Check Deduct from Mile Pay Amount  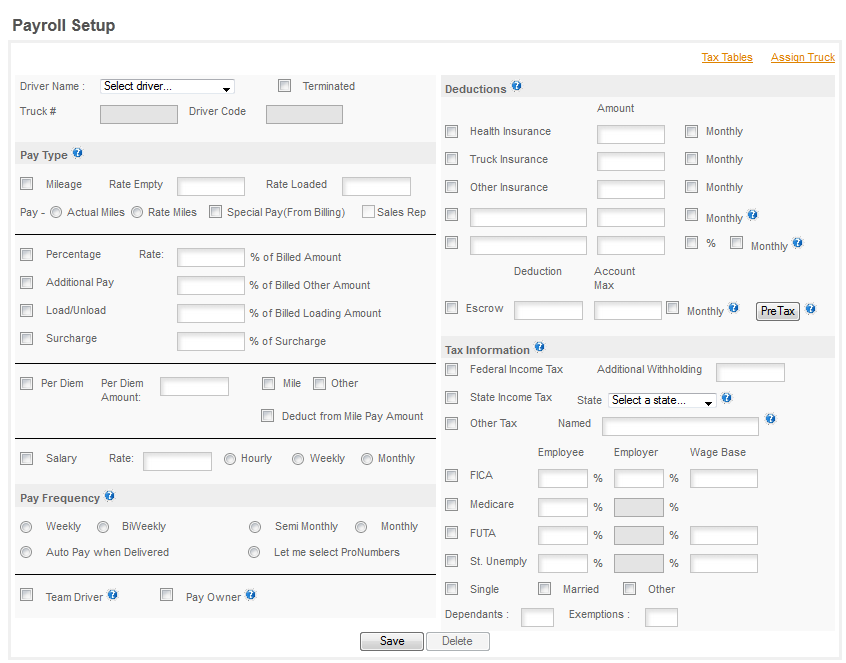267,415
